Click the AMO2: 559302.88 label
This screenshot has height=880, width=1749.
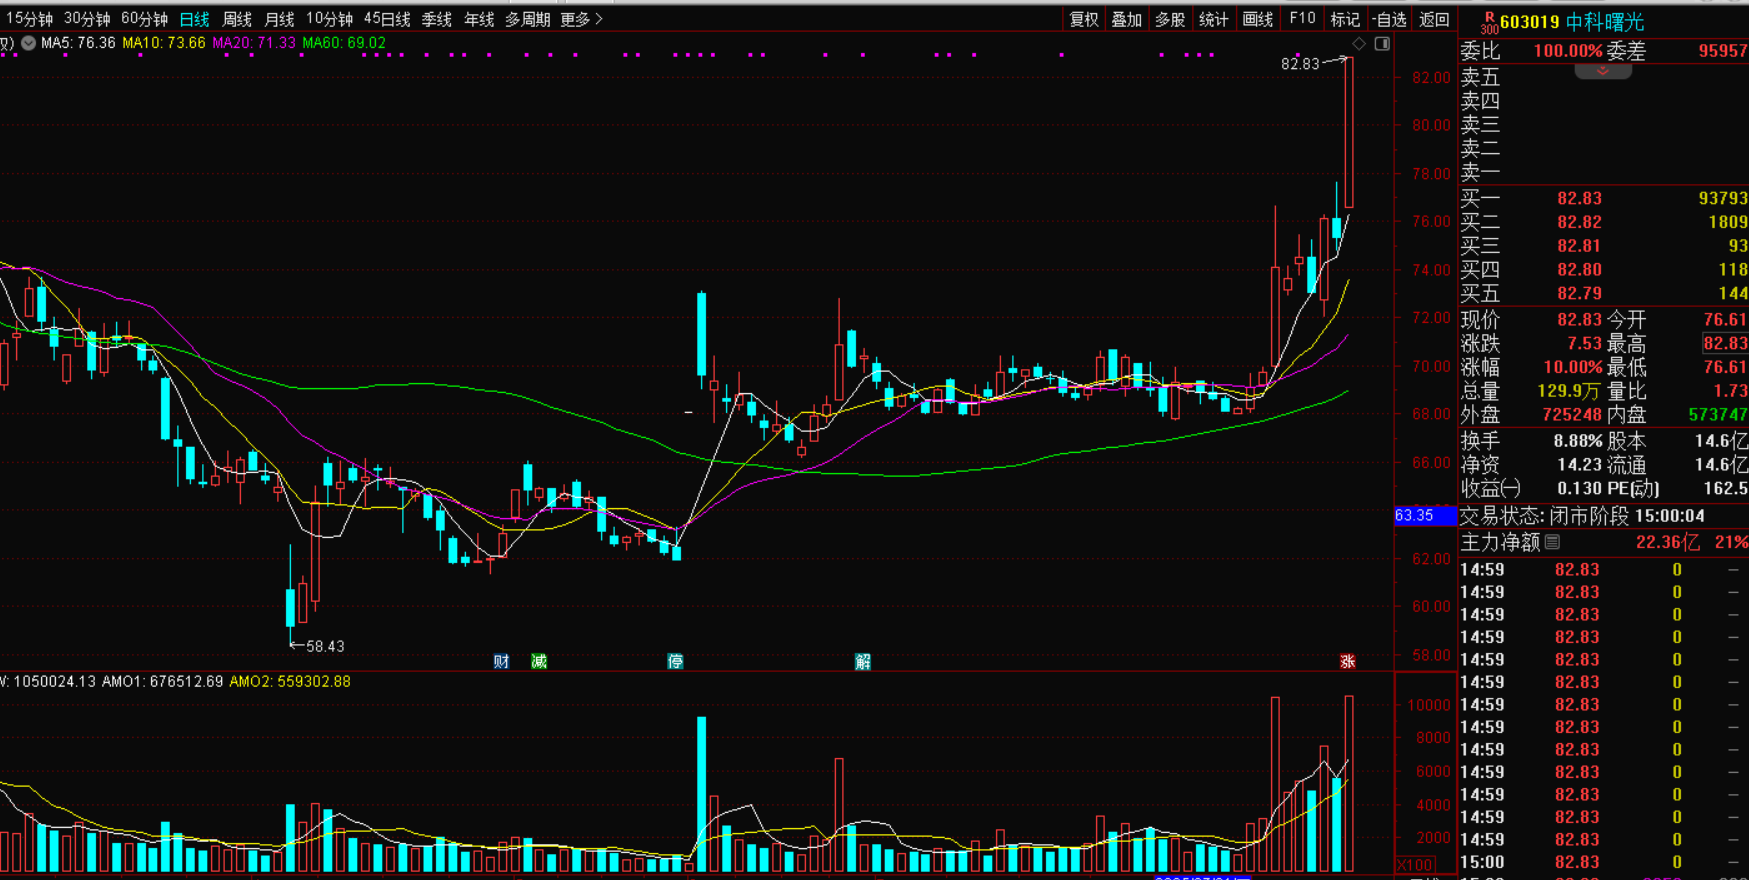click(290, 681)
